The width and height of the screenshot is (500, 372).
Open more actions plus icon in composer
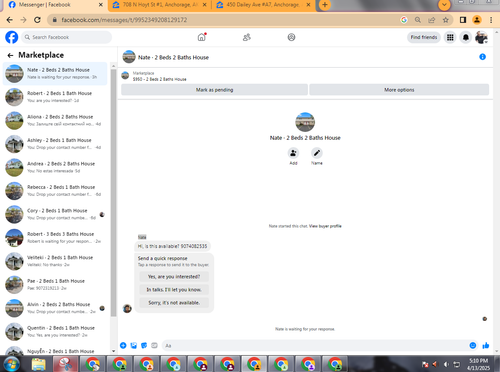(x=123, y=345)
